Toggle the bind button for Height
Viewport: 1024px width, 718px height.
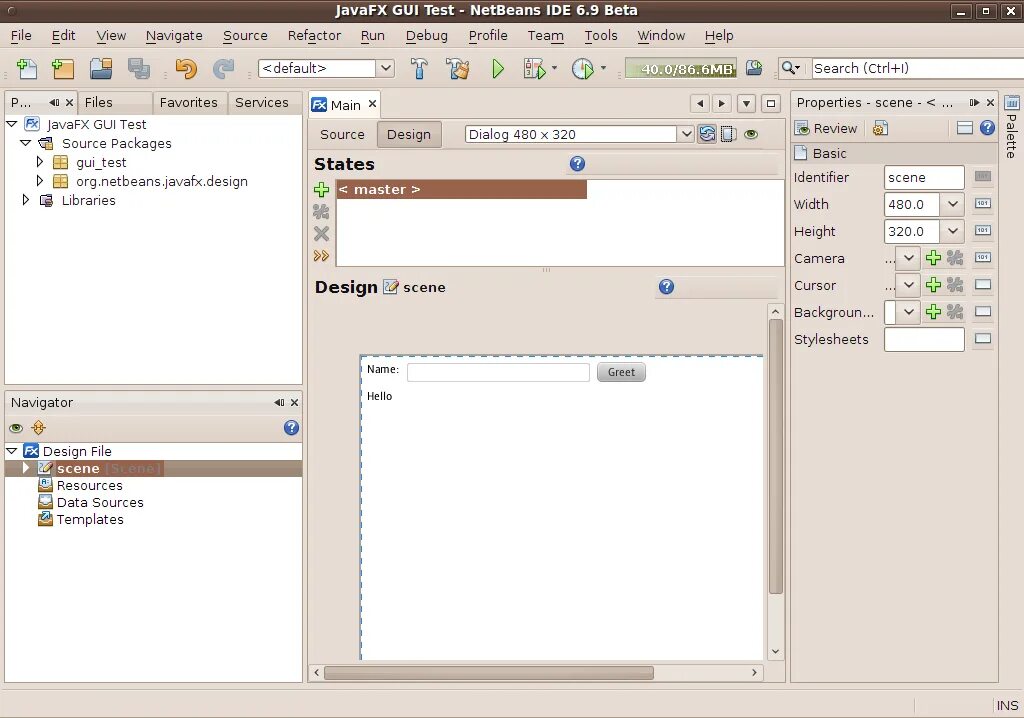click(x=983, y=231)
